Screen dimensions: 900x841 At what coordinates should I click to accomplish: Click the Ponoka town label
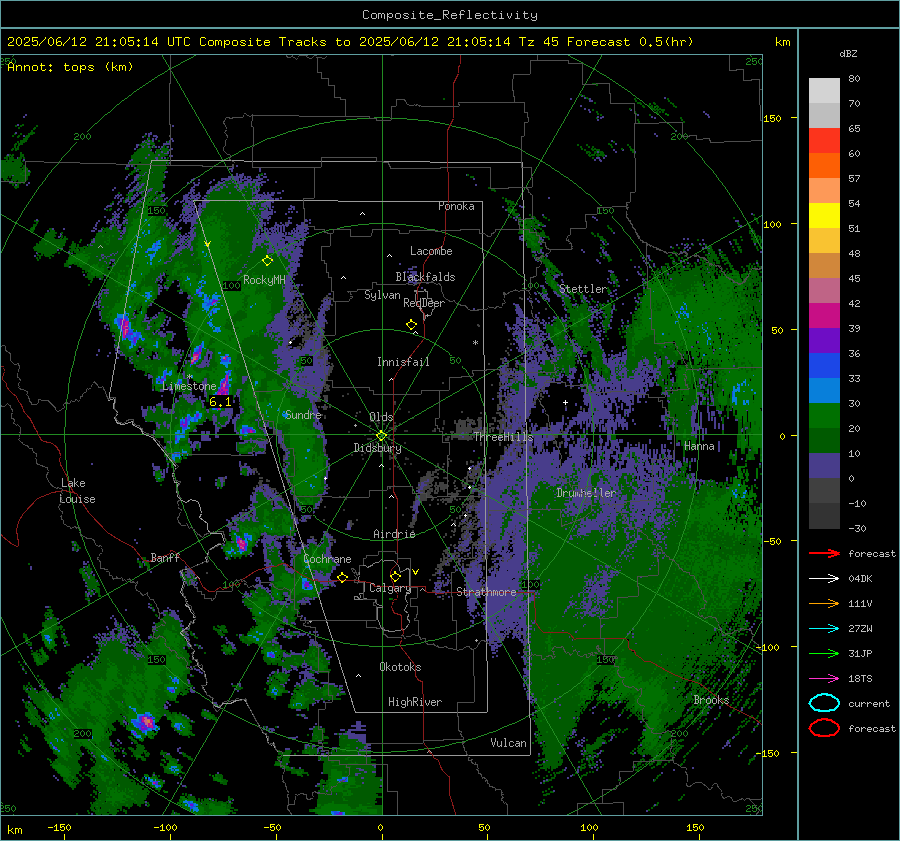[x=456, y=206]
